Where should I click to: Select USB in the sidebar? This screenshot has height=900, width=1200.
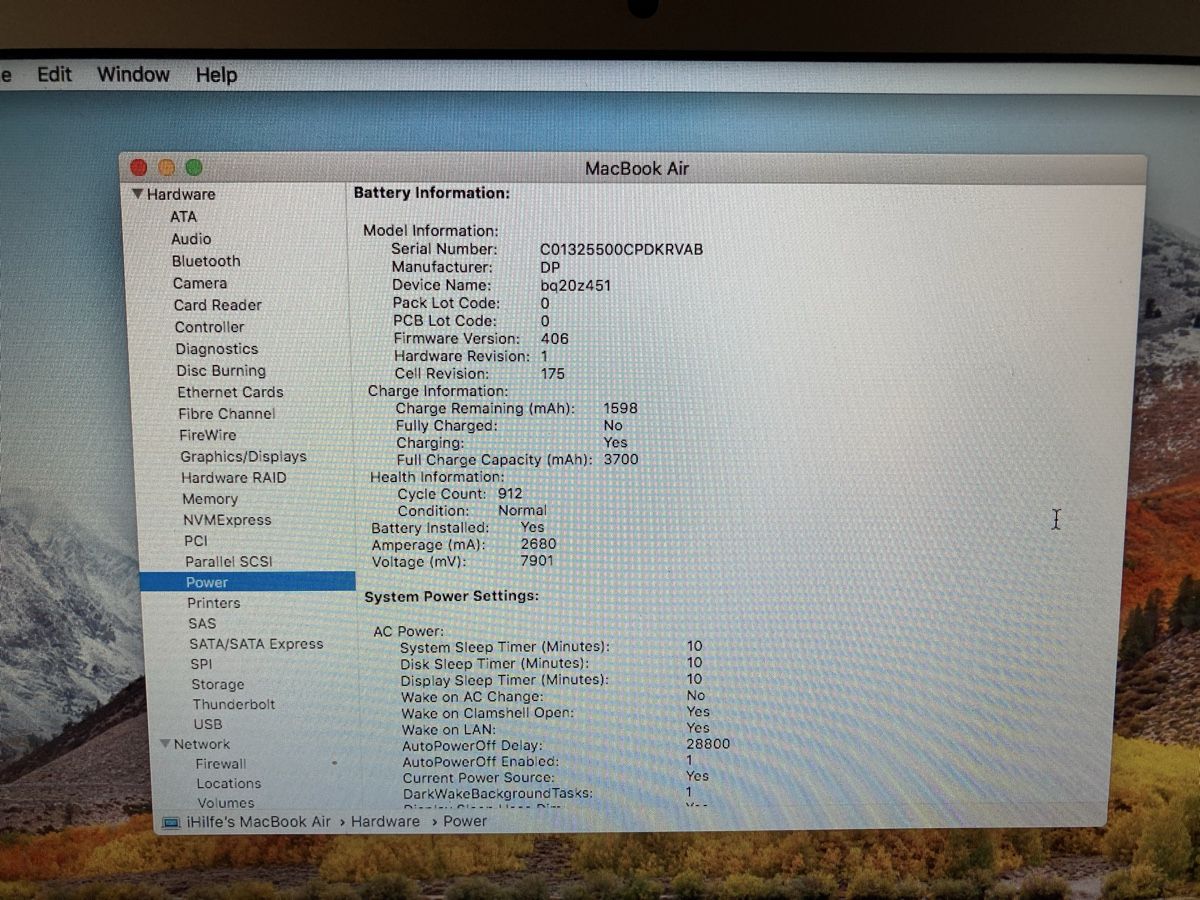coord(207,724)
